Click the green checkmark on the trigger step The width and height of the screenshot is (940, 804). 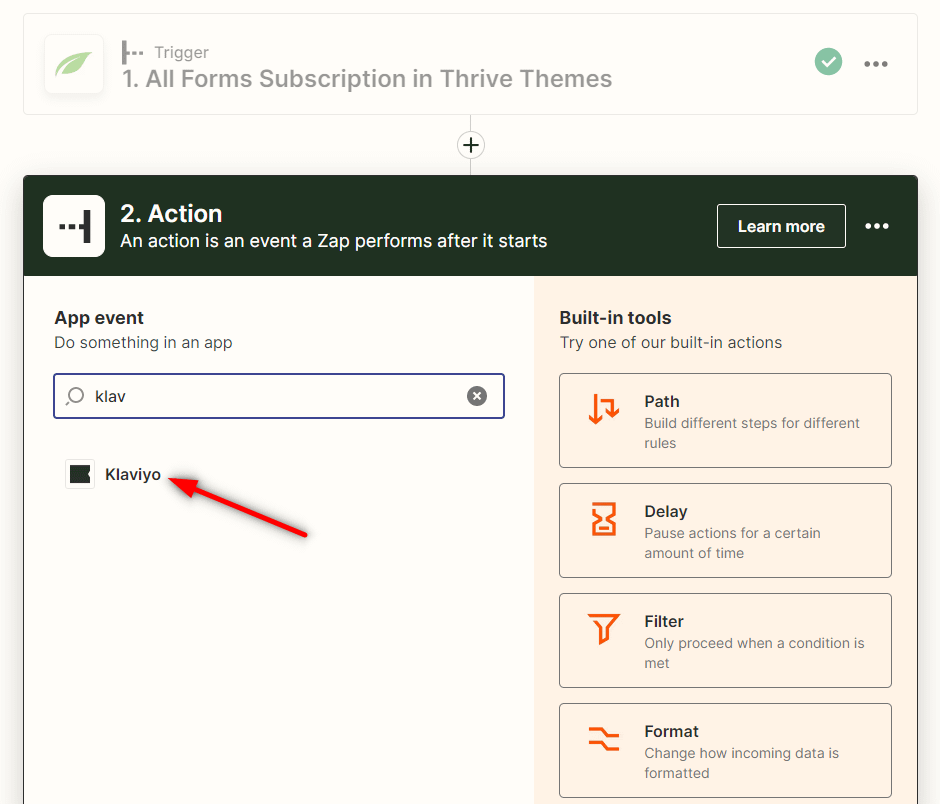pyautogui.click(x=828, y=63)
